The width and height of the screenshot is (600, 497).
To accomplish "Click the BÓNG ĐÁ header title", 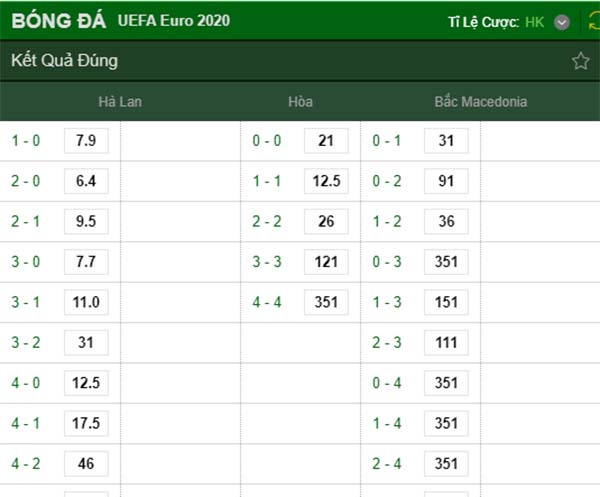I will pos(59,21).
